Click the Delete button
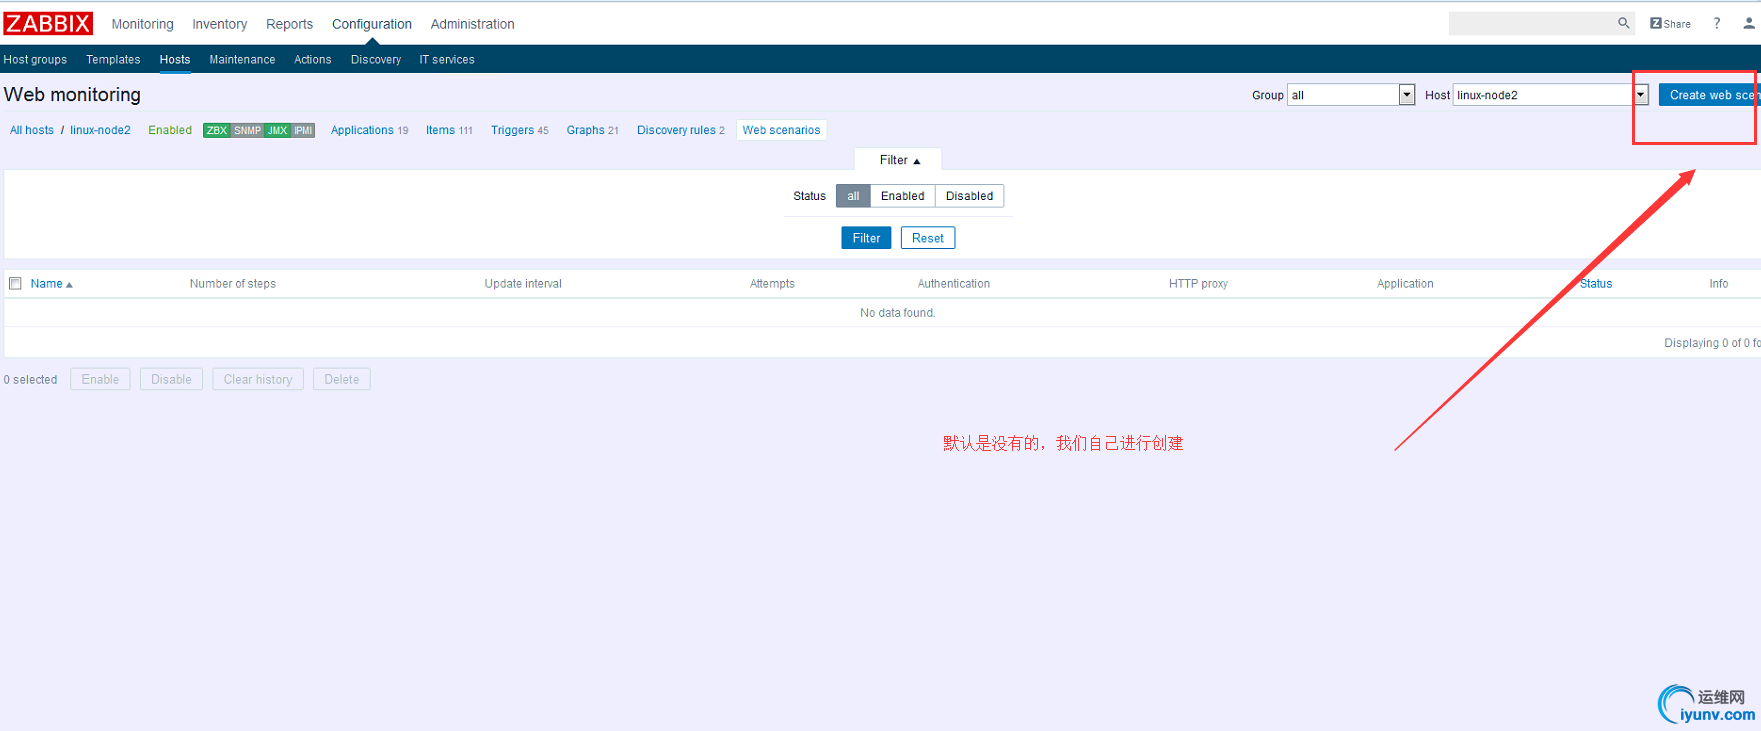The width and height of the screenshot is (1761, 731). [342, 380]
